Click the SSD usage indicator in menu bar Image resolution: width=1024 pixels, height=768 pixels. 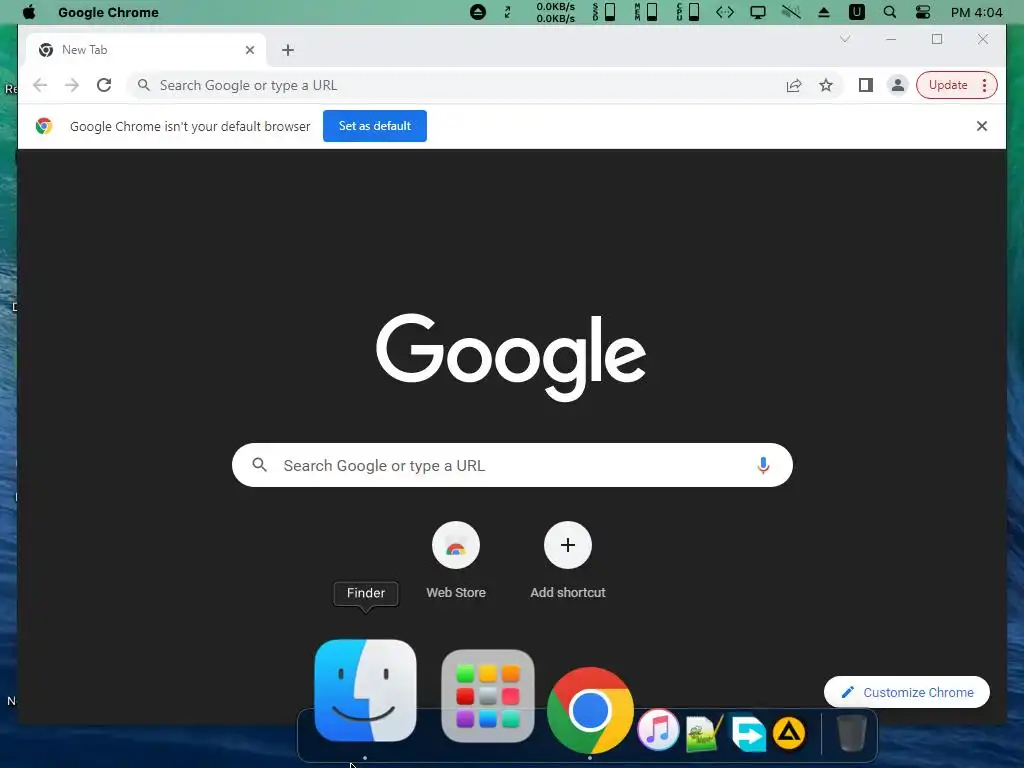(604, 12)
